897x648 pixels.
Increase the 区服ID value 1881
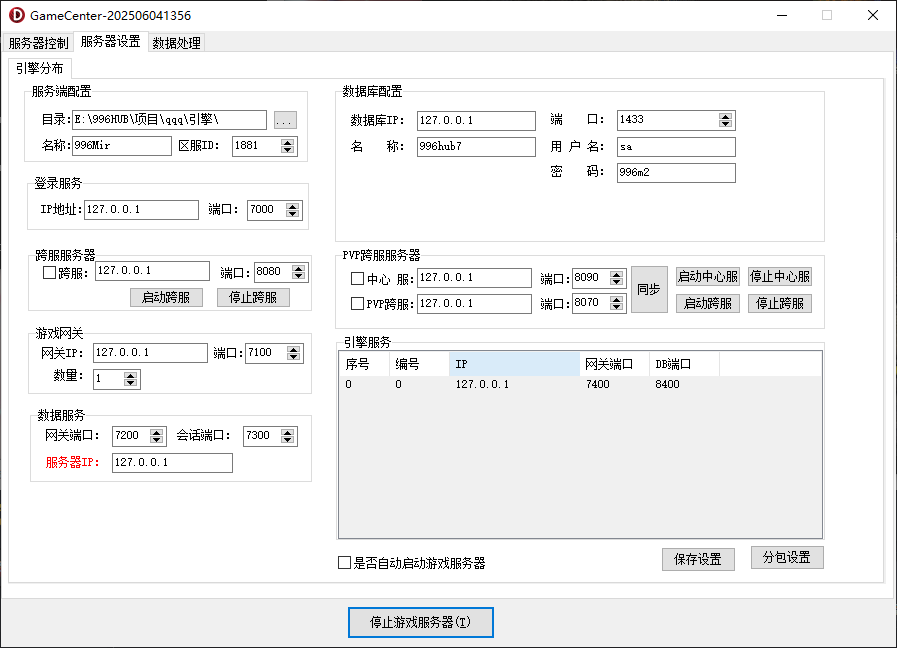point(288,142)
